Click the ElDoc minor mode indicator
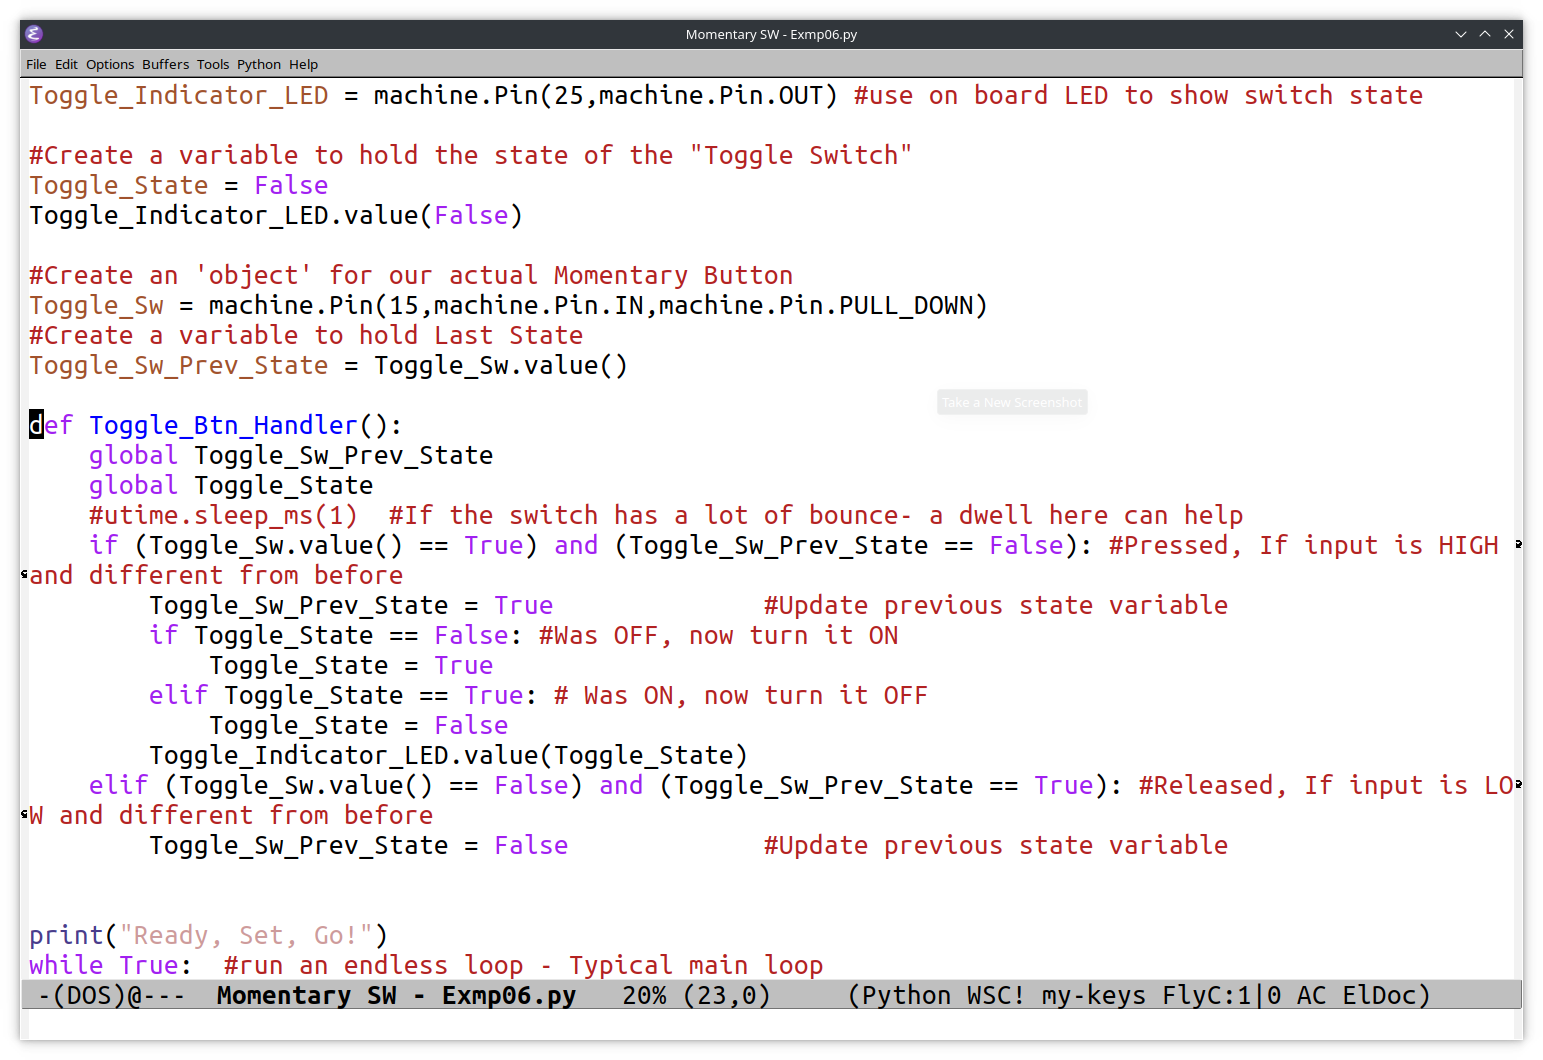The height and width of the screenshot is (1060, 1543). coord(1379,996)
